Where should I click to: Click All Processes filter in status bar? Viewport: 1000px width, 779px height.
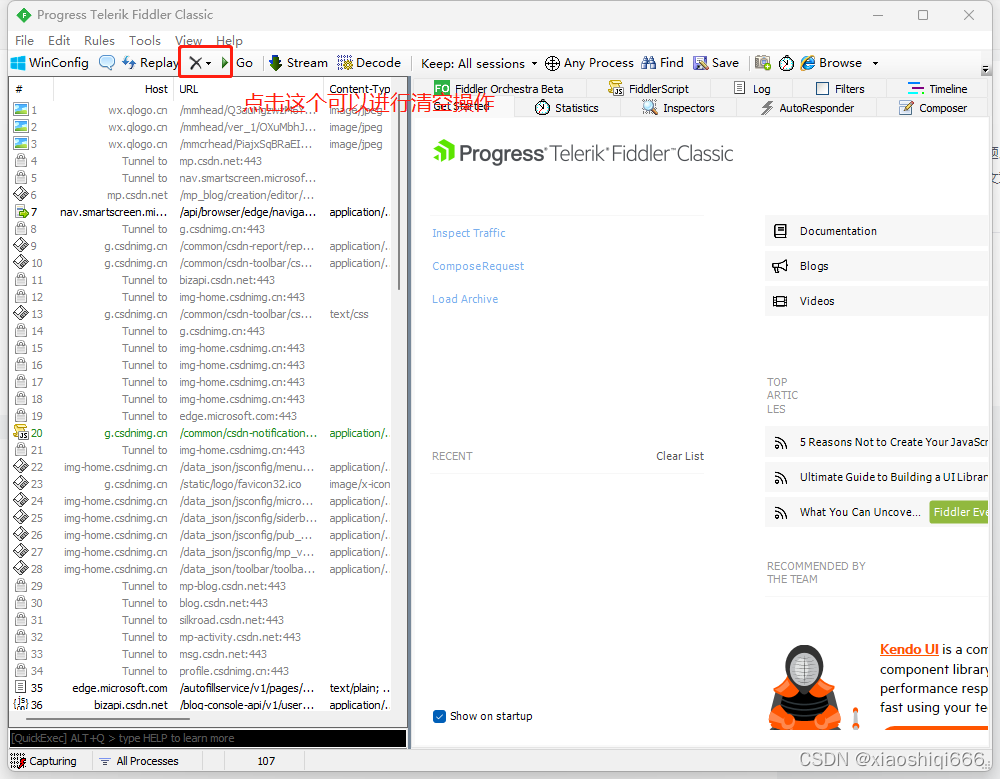[140, 761]
